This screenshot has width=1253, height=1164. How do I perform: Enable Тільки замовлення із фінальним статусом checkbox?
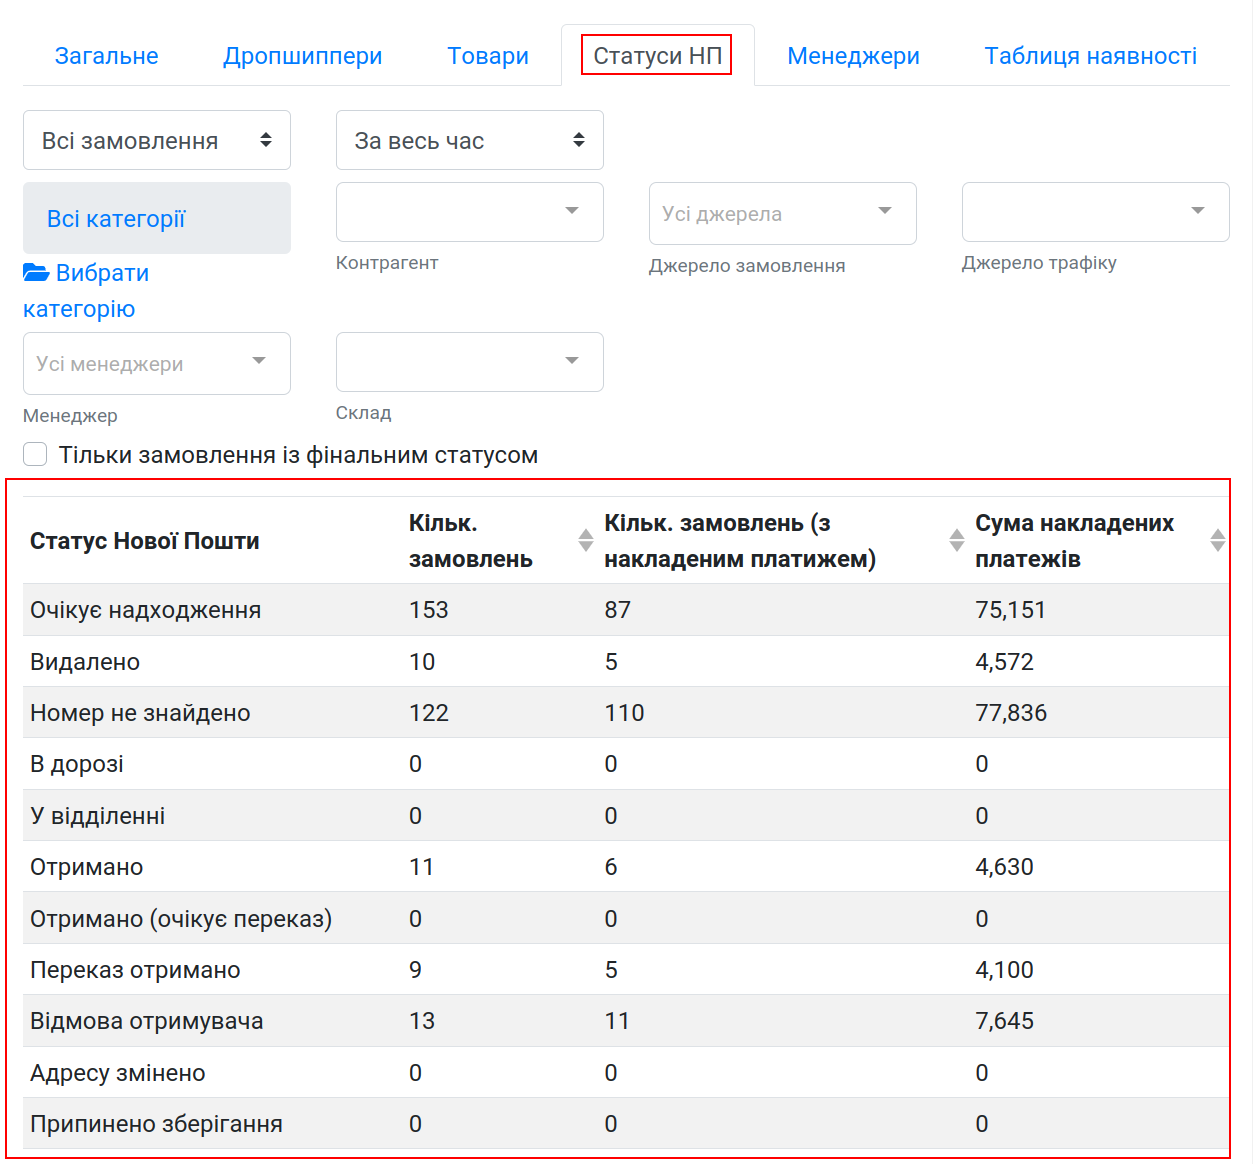(x=35, y=454)
